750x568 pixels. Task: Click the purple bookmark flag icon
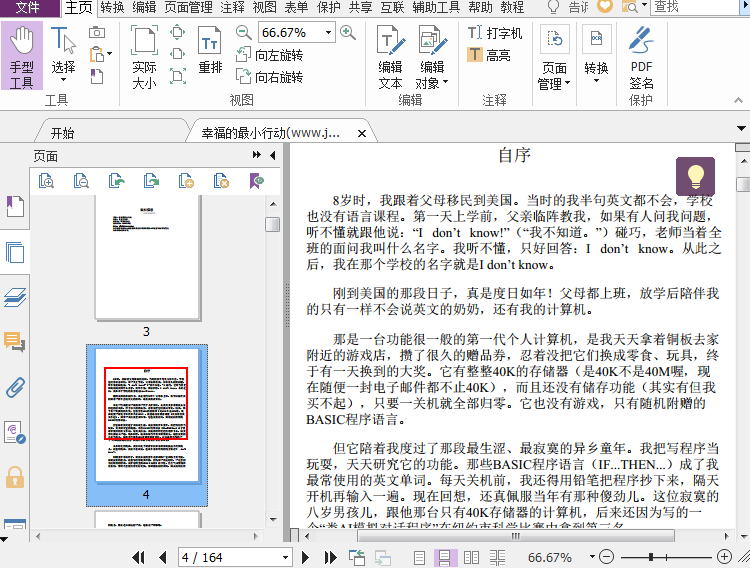[256, 181]
